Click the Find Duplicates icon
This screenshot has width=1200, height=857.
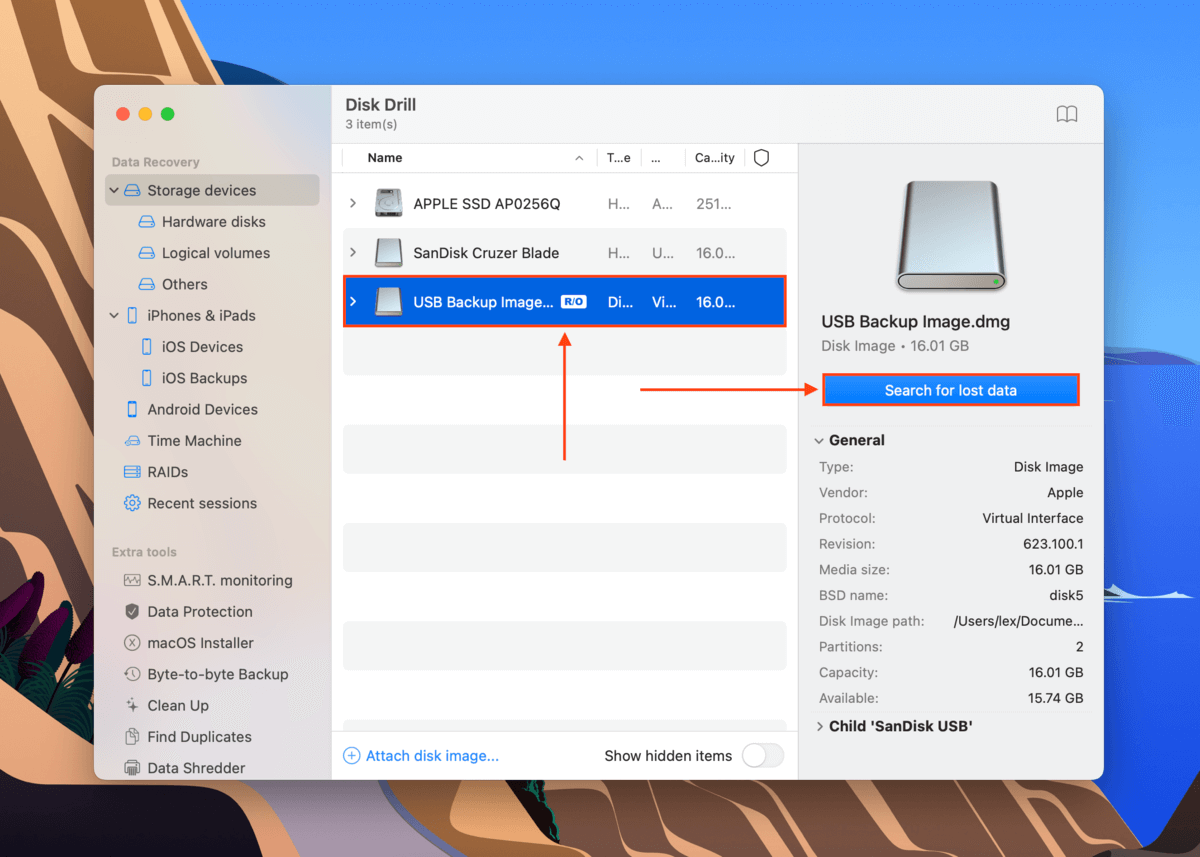132,737
